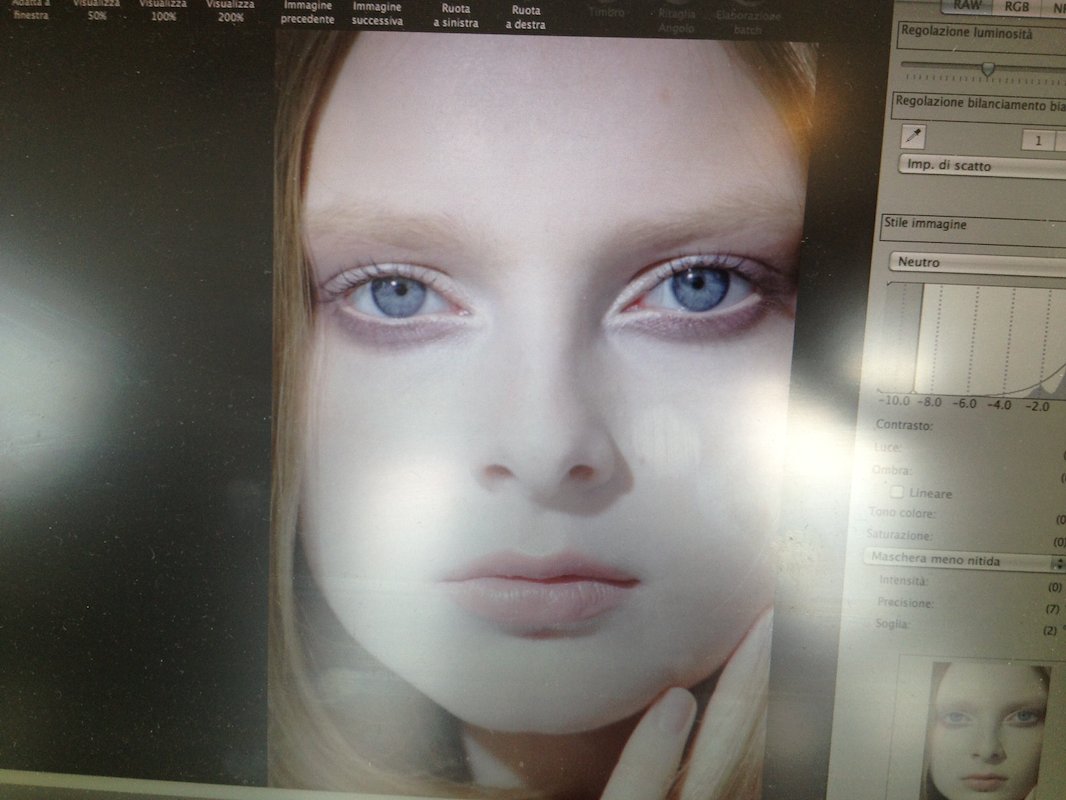Click the Tono colore label
Screen dimensions: 1066x800
pyautogui.click(x=902, y=512)
